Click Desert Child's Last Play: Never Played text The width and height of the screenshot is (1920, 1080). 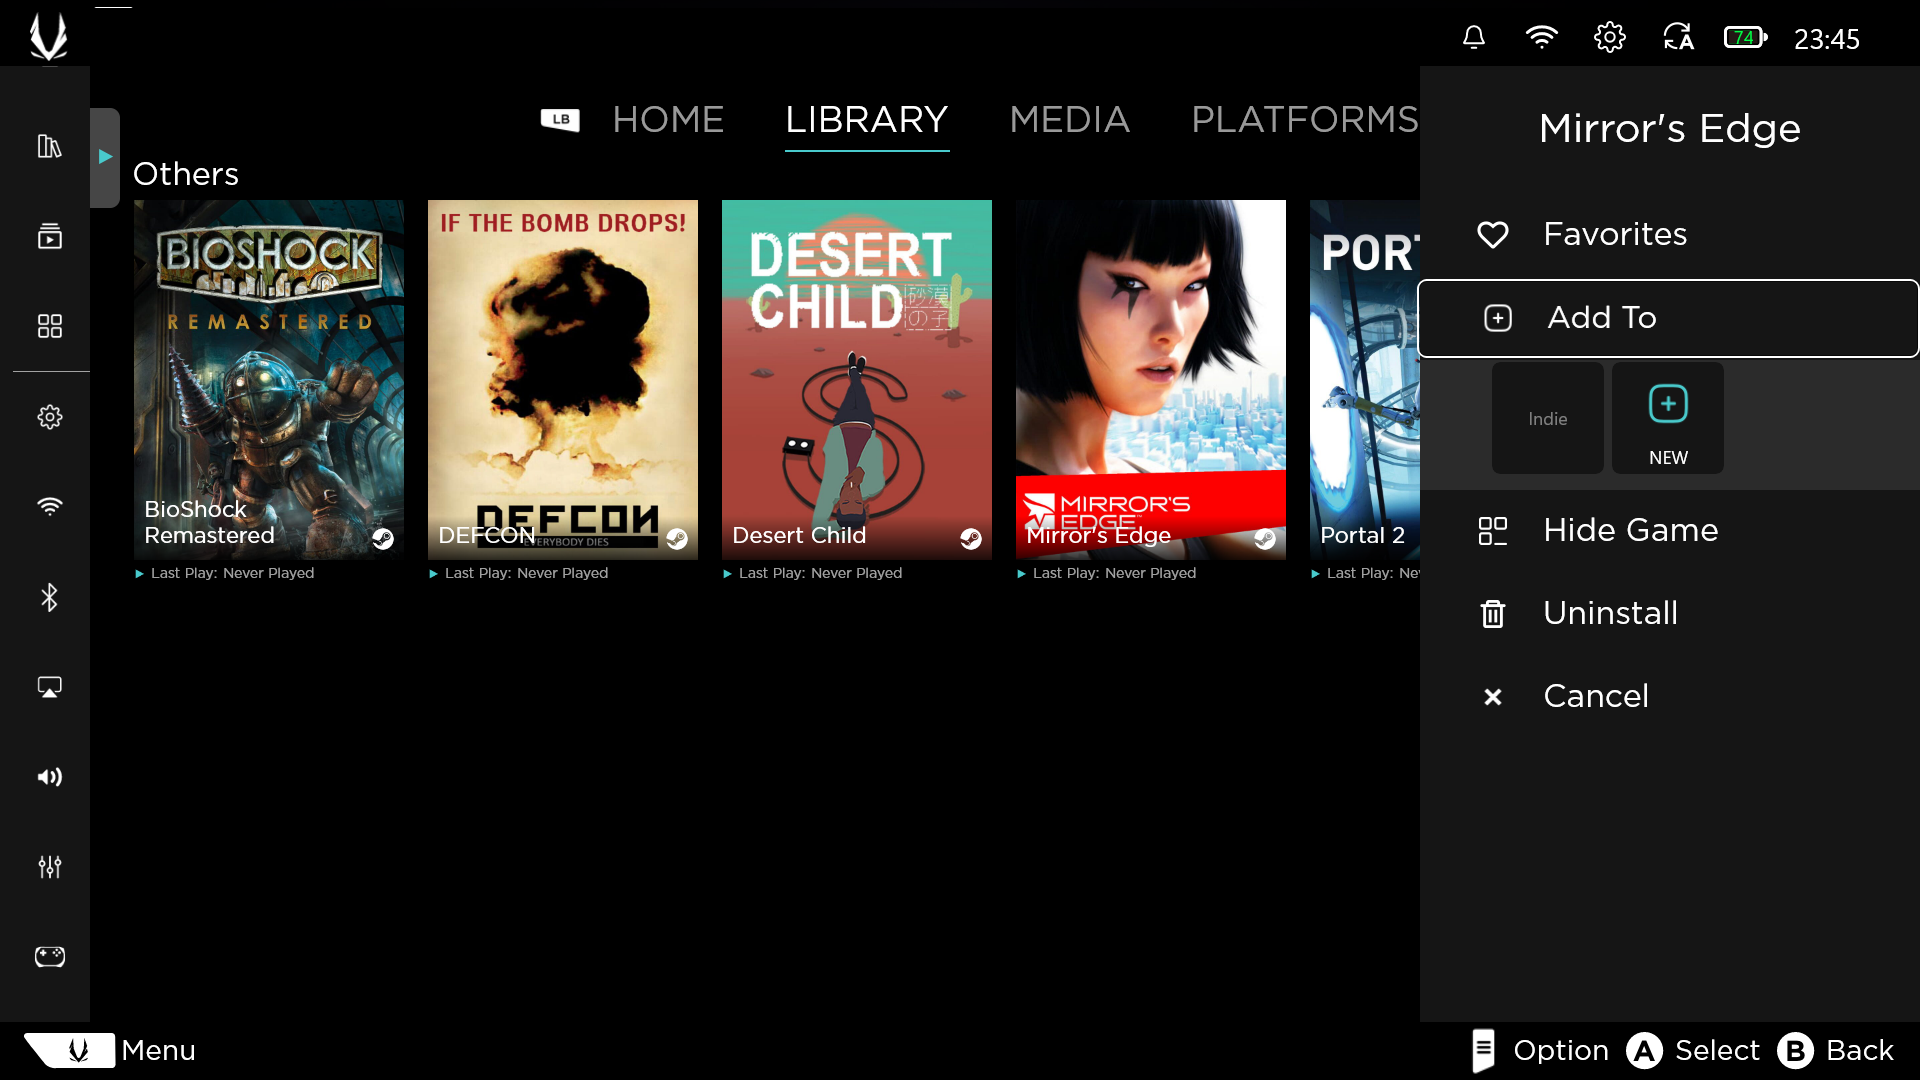coord(820,573)
